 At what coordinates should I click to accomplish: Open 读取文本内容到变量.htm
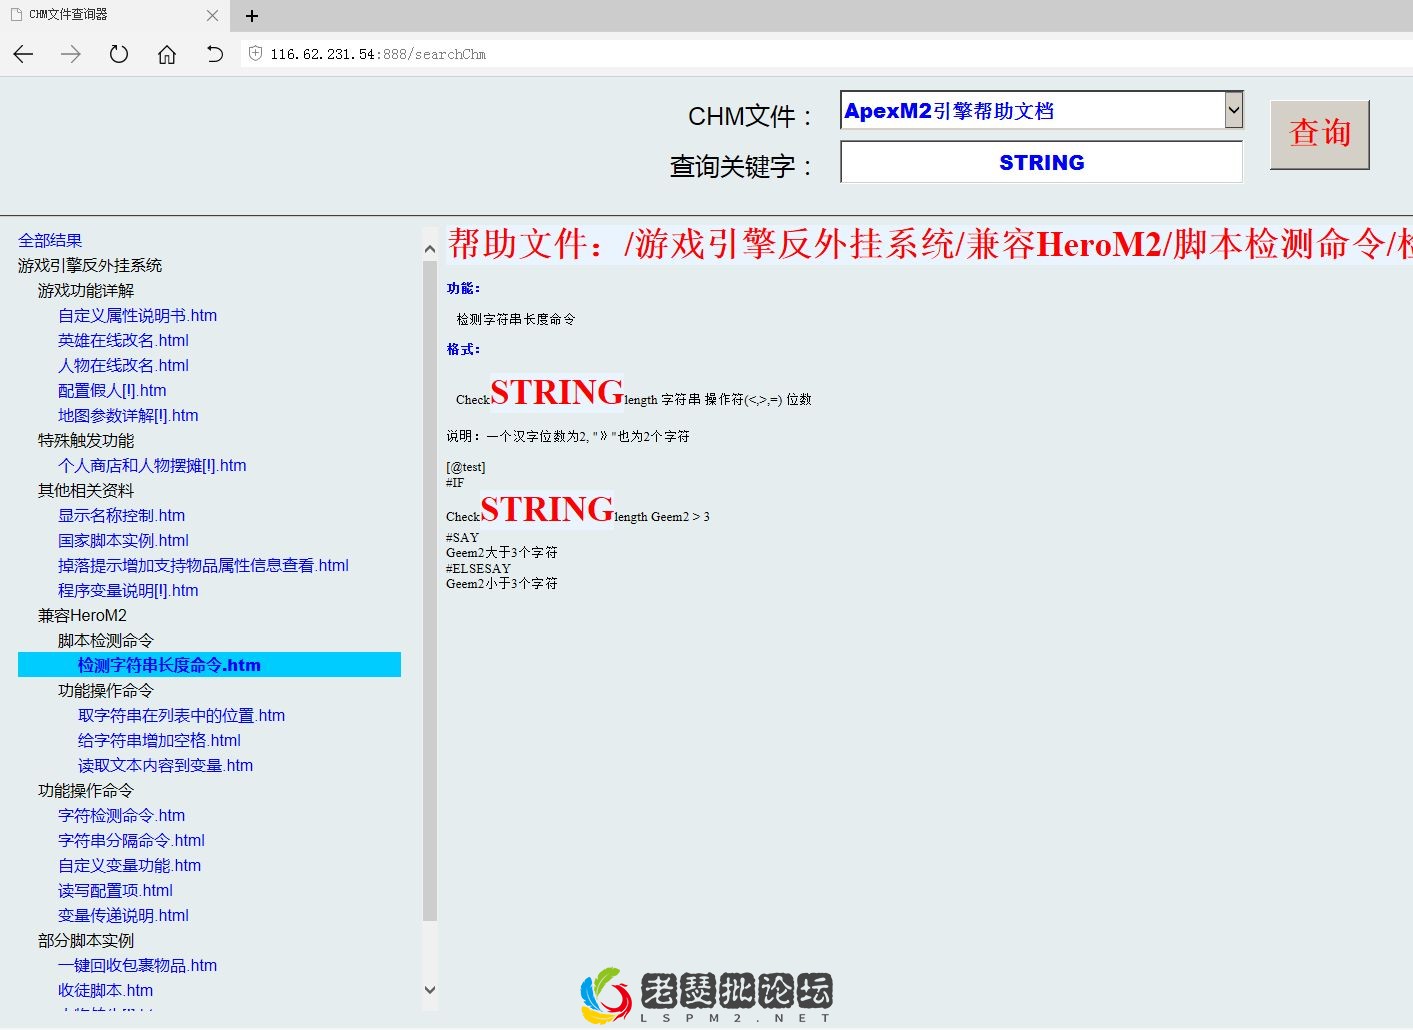165,765
